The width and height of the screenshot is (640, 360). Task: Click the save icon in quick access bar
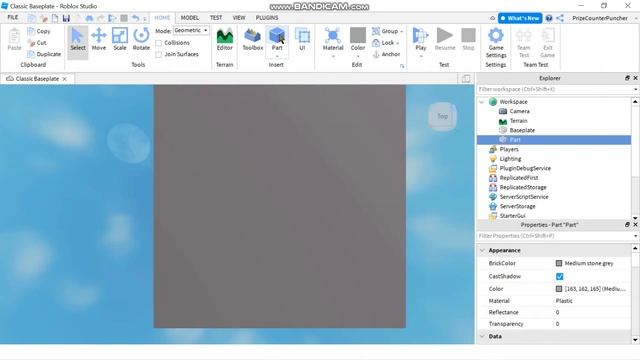point(66,18)
